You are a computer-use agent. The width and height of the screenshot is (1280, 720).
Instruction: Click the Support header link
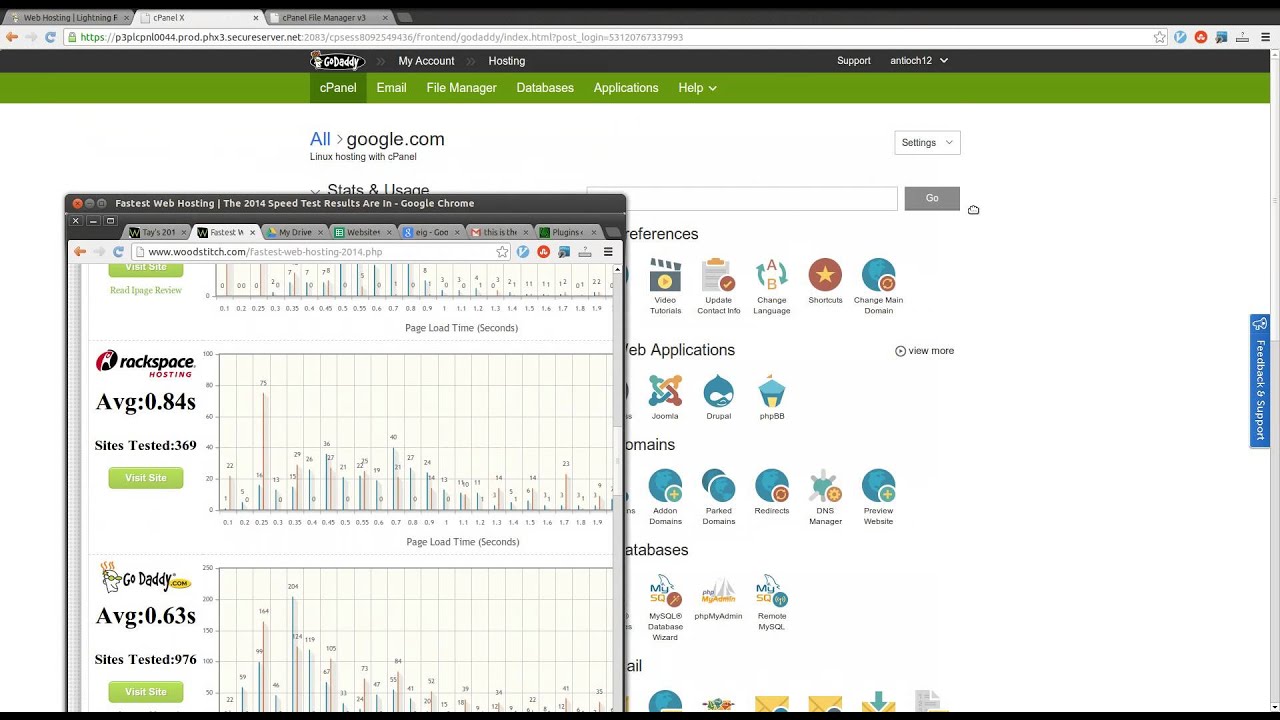point(854,61)
